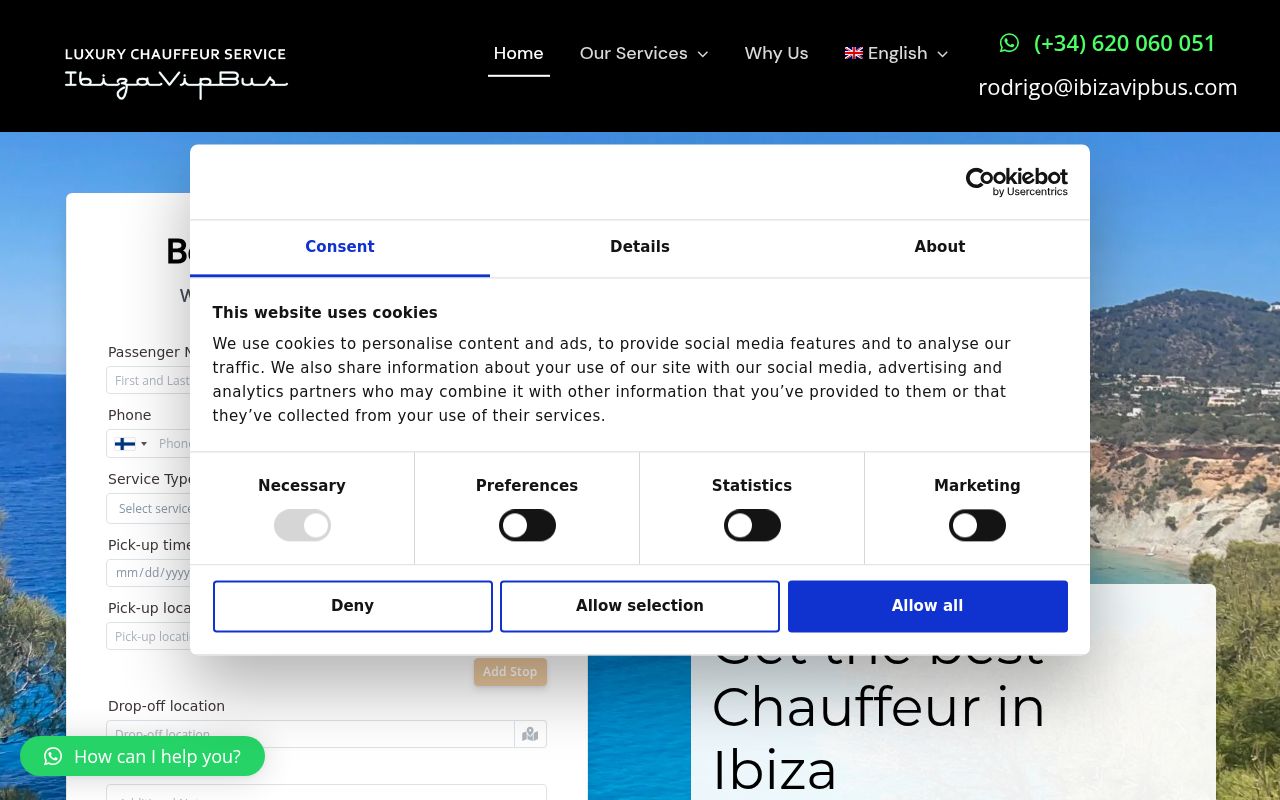This screenshot has width=1280, height=800.
Task: Click the rodrigo@ibizavipbus.com email link
Action: pyautogui.click(x=1107, y=87)
